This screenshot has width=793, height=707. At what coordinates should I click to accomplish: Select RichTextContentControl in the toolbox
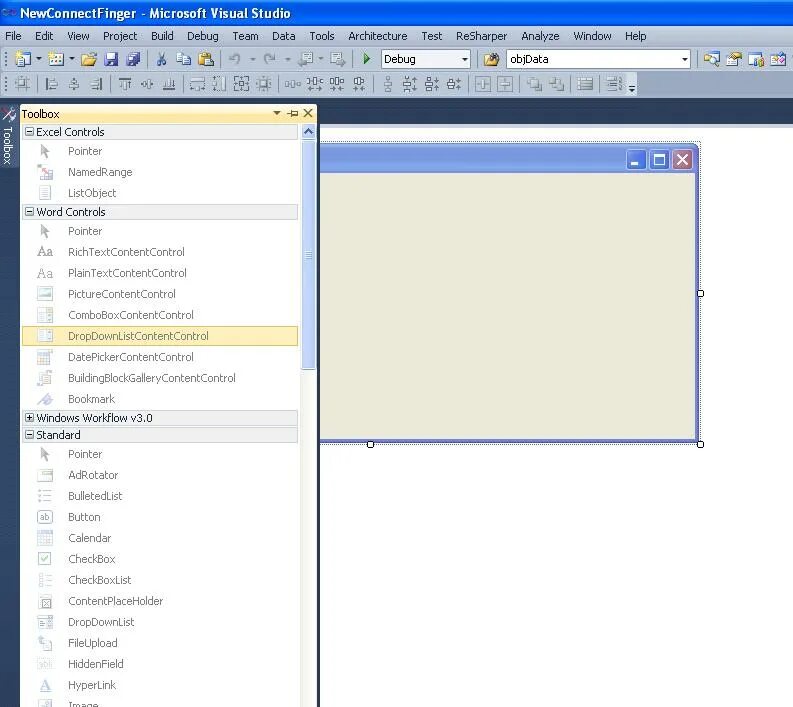pos(160,252)
